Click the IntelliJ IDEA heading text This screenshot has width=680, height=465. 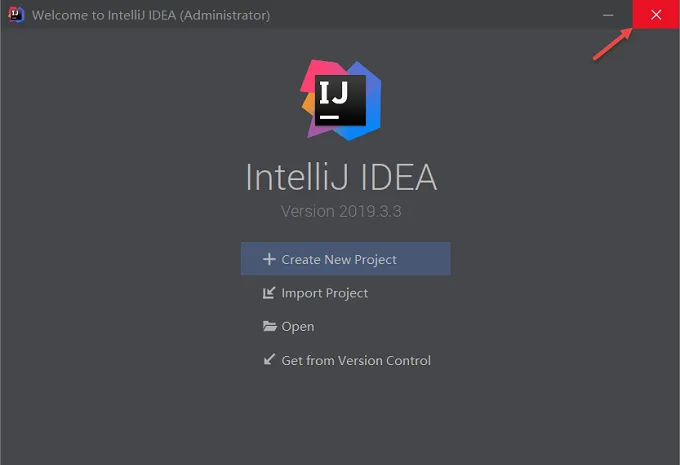point(341,177)
